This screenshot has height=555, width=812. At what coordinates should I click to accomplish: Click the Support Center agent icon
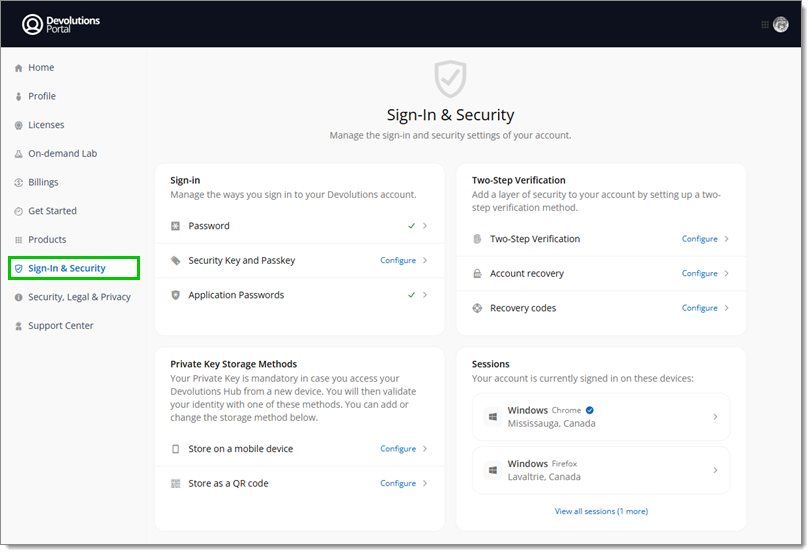pos(19,326)
